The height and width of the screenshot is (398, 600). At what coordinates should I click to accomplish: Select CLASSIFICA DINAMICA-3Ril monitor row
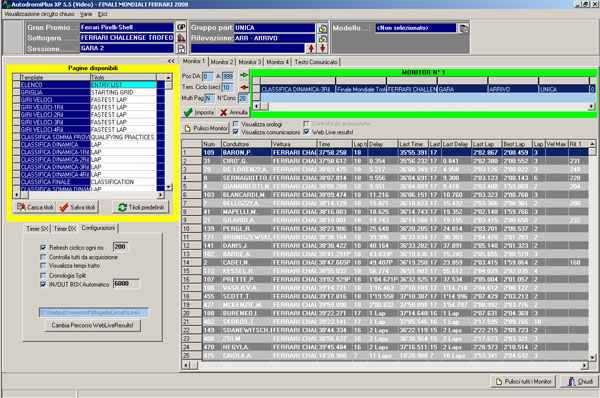[x=424, y=89]
